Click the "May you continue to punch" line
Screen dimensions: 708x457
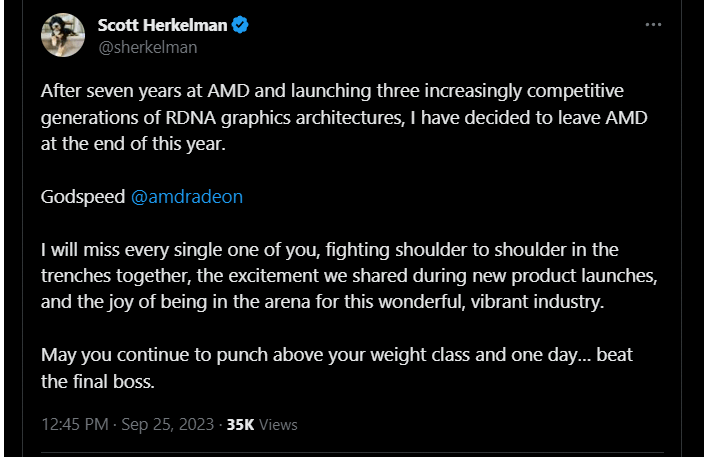click(x=337, y=355)
